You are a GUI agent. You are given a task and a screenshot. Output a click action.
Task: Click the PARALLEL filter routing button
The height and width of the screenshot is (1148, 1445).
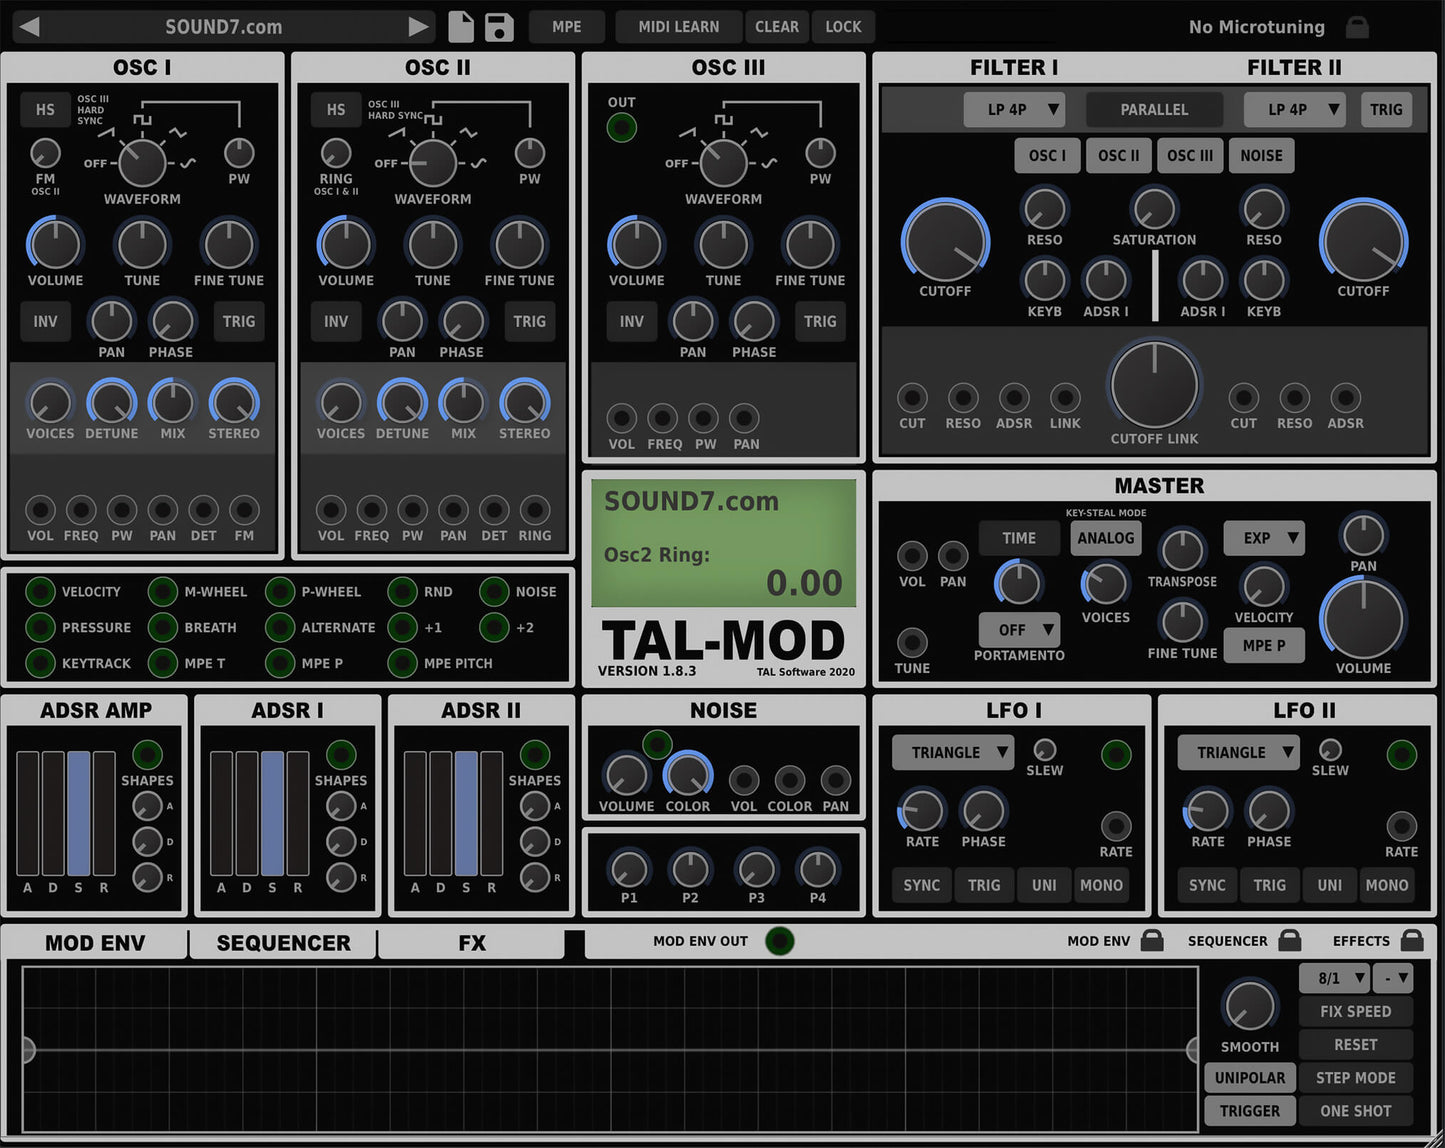[1154, 110]
